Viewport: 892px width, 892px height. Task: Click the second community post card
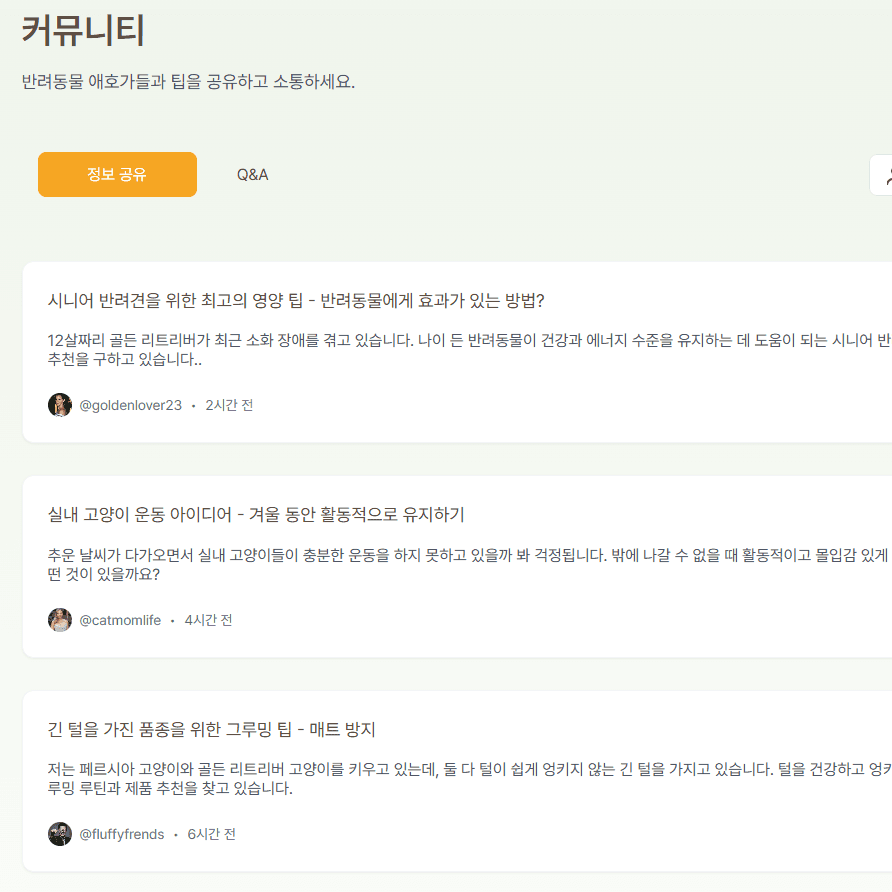446,565
